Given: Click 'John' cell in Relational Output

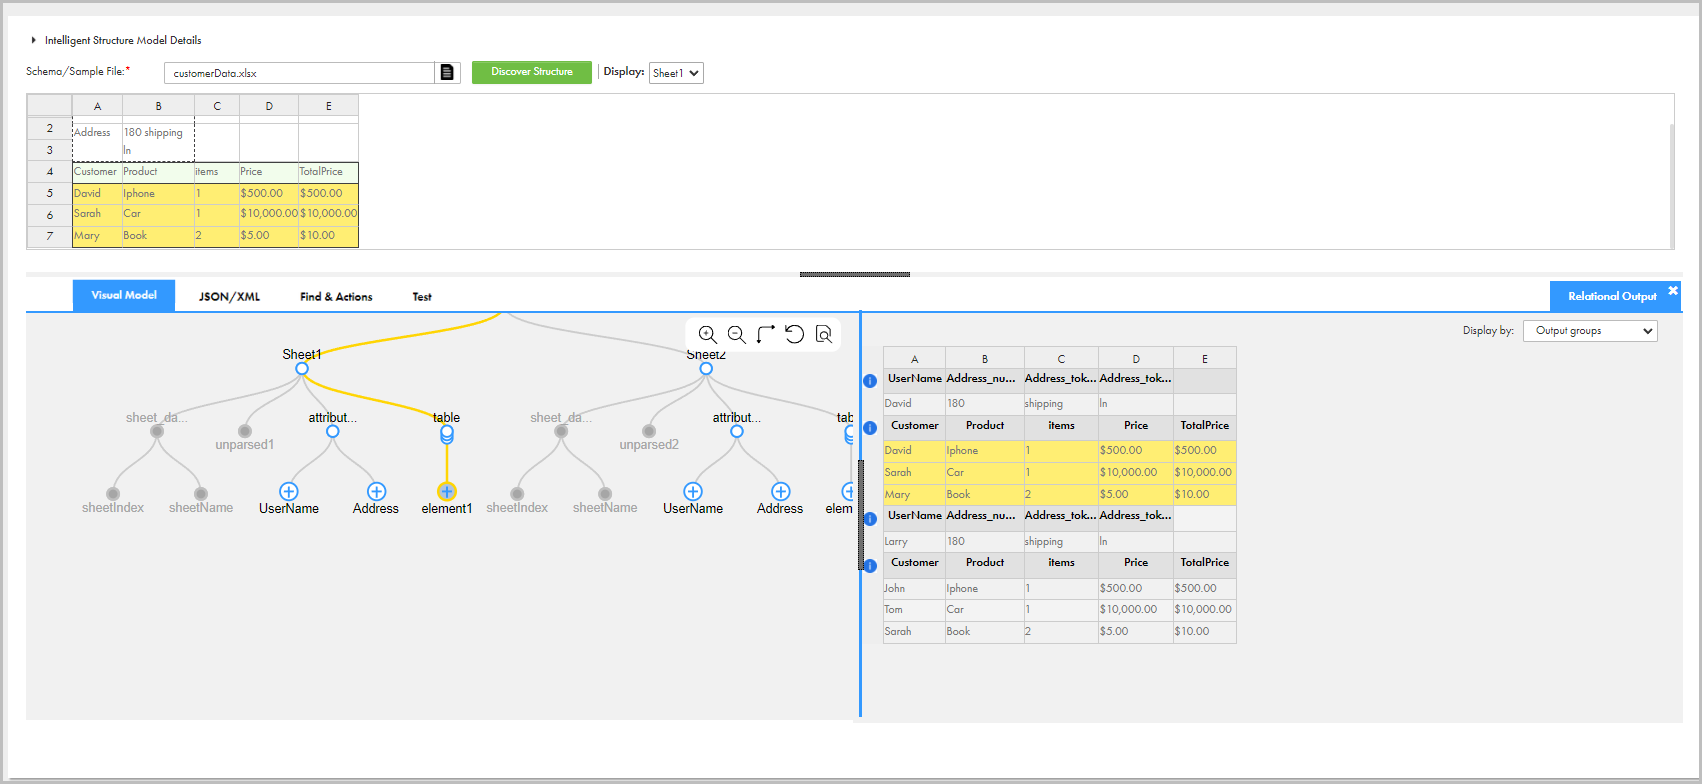Looking at the screenshot, I should (x=914, y=589).
